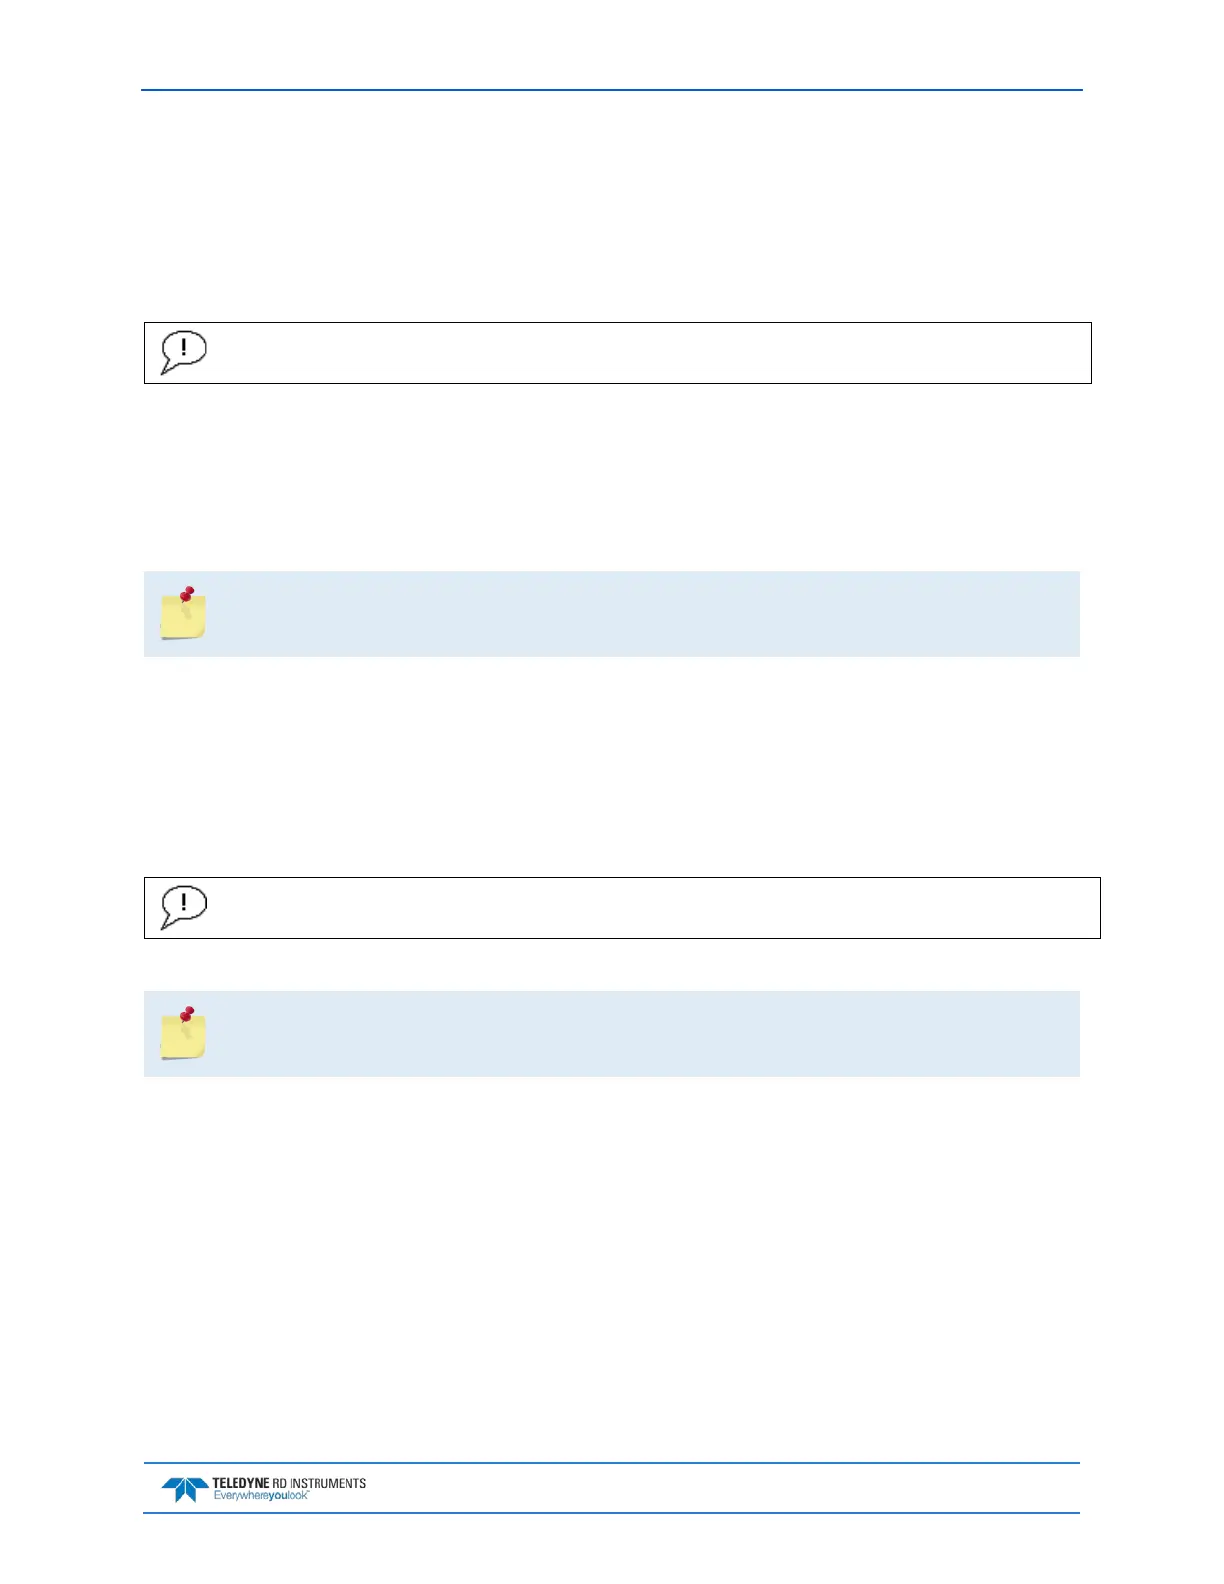Click the Everywhereyoulook tagline text
The height and width of the screenshot is (1584, 1224).
(261, 1496)
